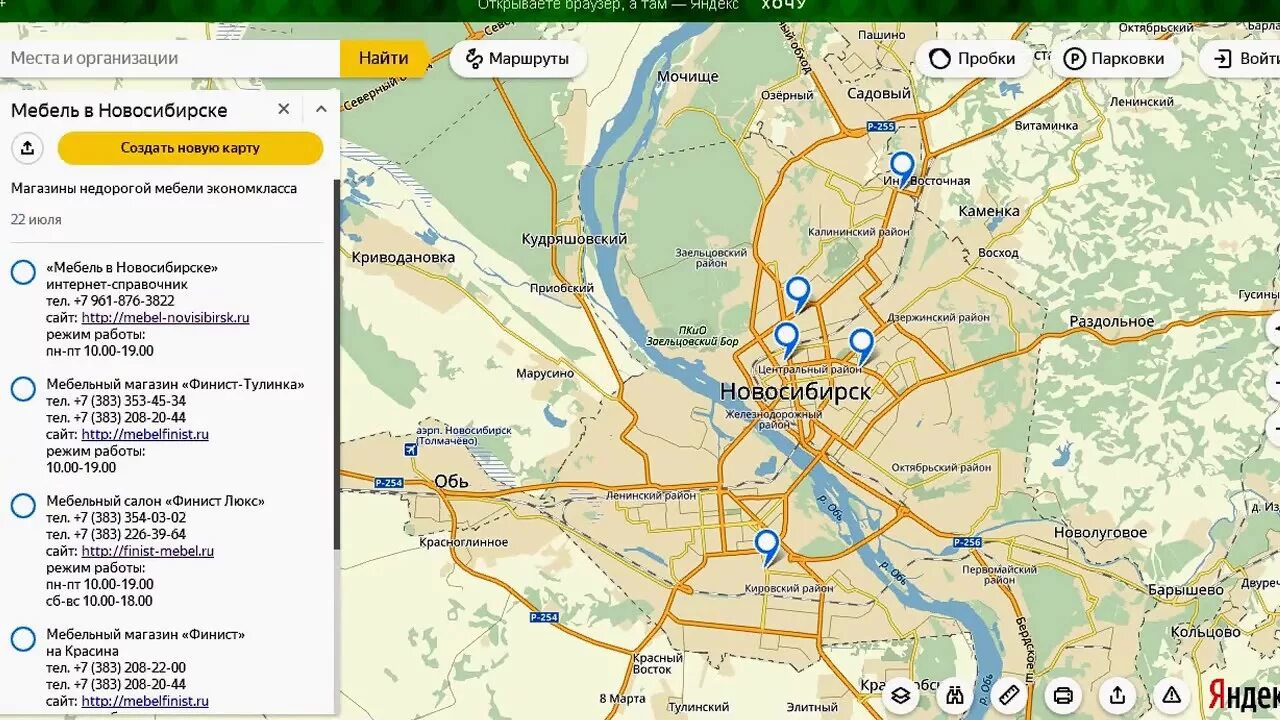Select marker icon for «Финист-Тулинка» entry
The image size is (1280, 720).
tap(23, 389)
